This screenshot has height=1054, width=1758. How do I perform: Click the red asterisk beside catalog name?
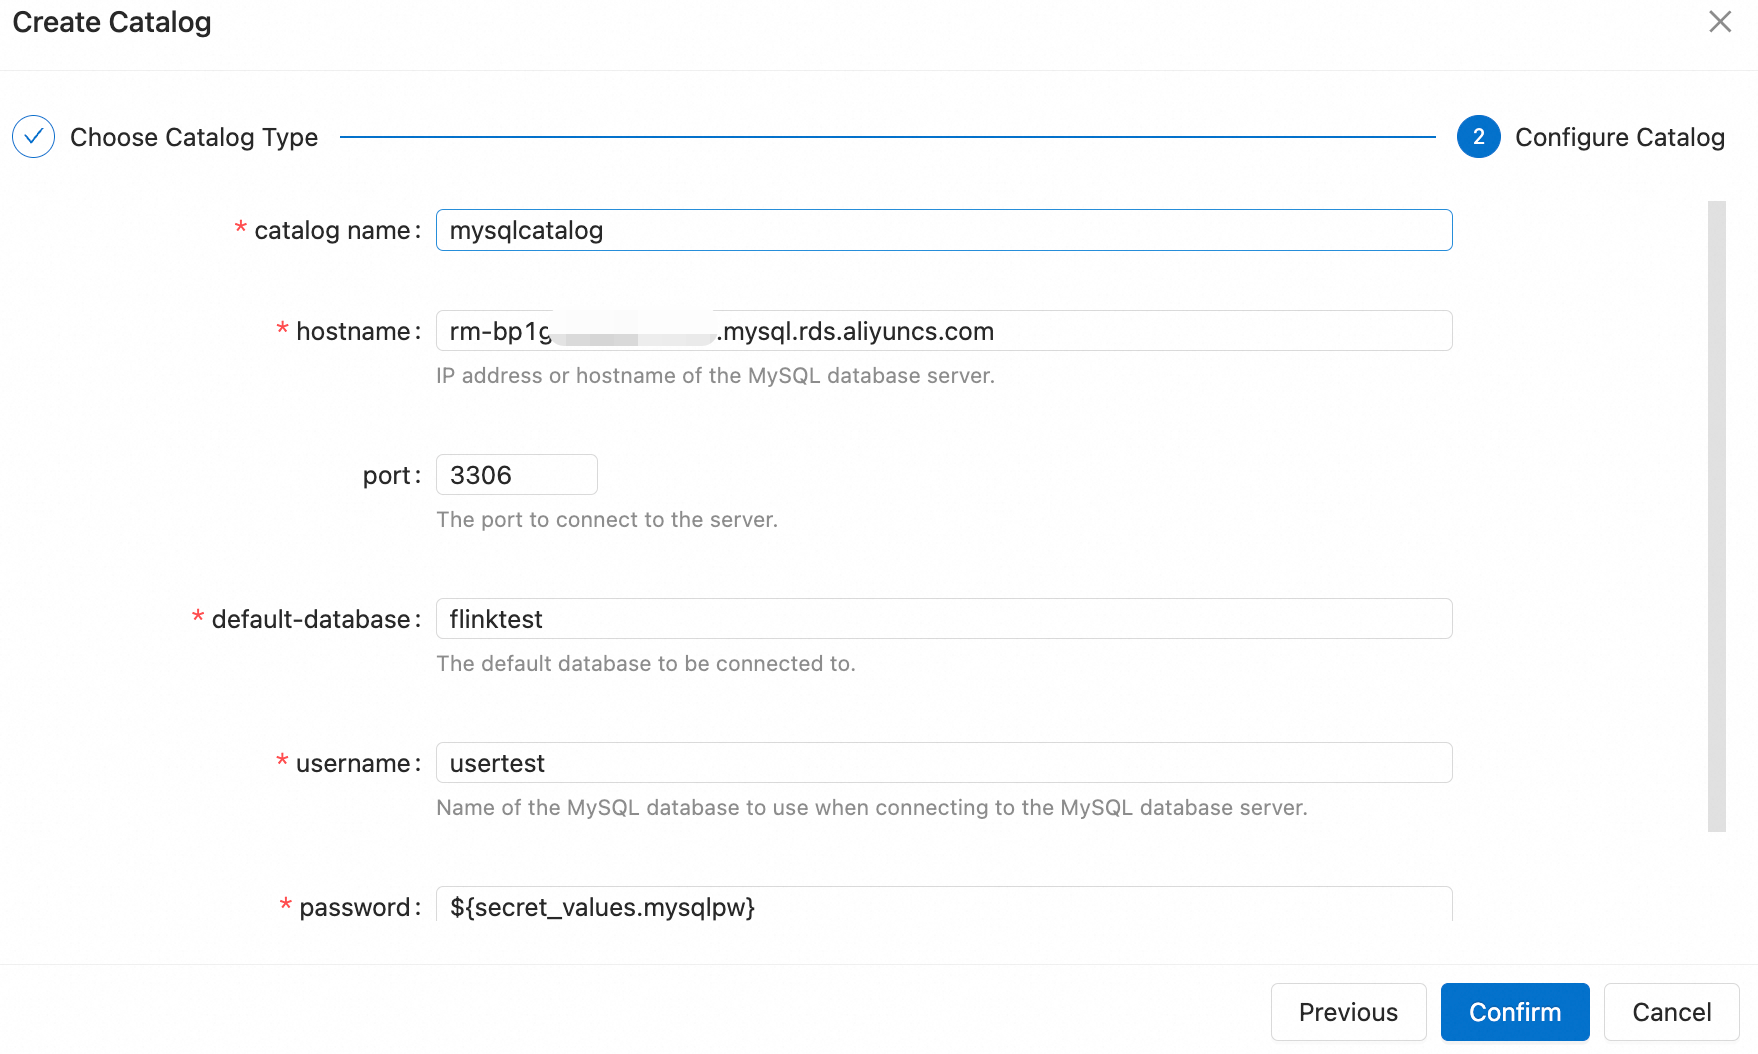pyautogui.click(x=240, y=229)
